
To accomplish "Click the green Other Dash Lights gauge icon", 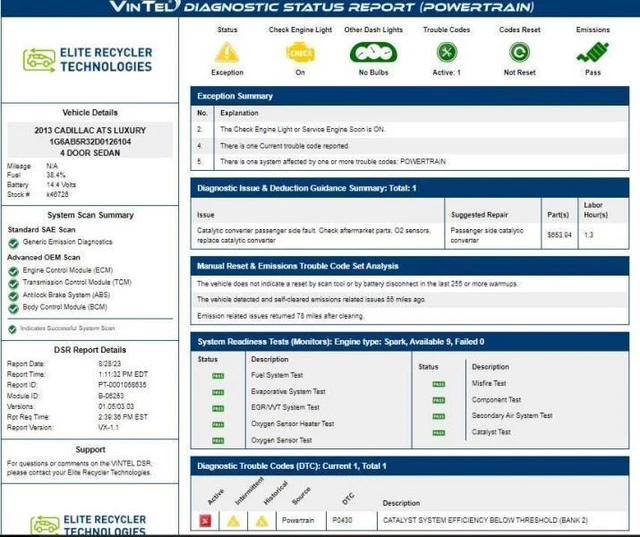I will tap(373, 53).
